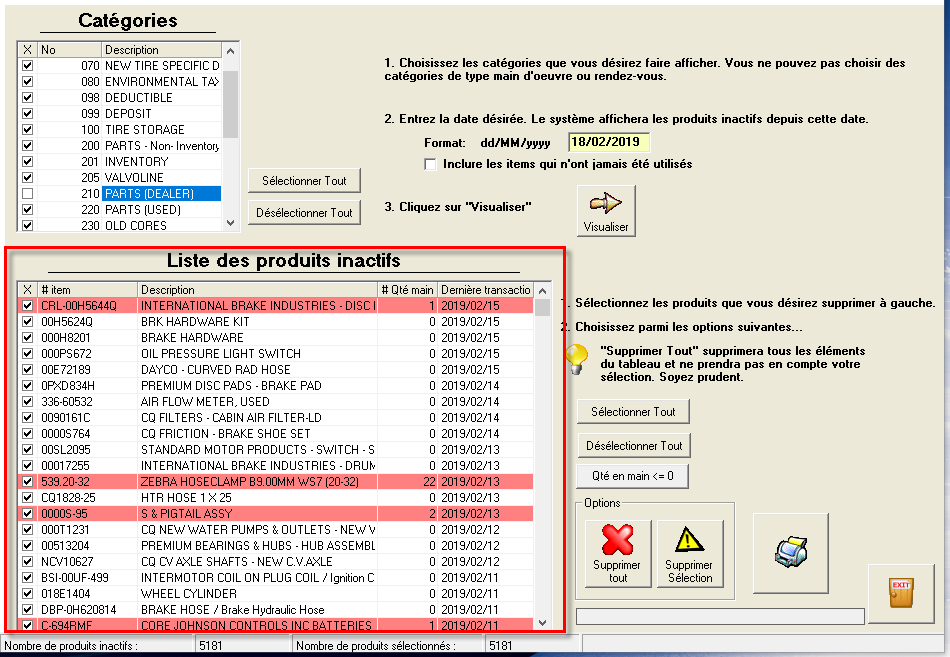Check the PARTS (DEALER) category box
This screenshot has width=950, height=657.
pos(27,194)
